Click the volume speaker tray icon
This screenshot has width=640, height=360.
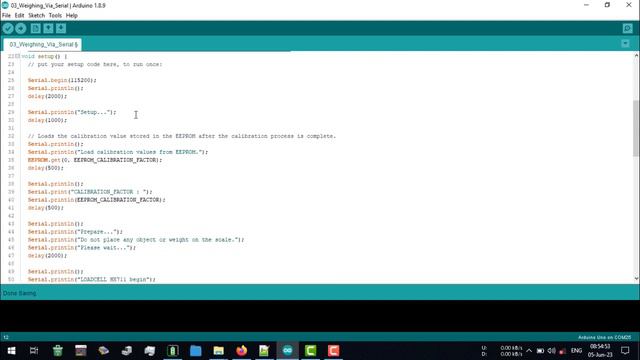(551, 351)
